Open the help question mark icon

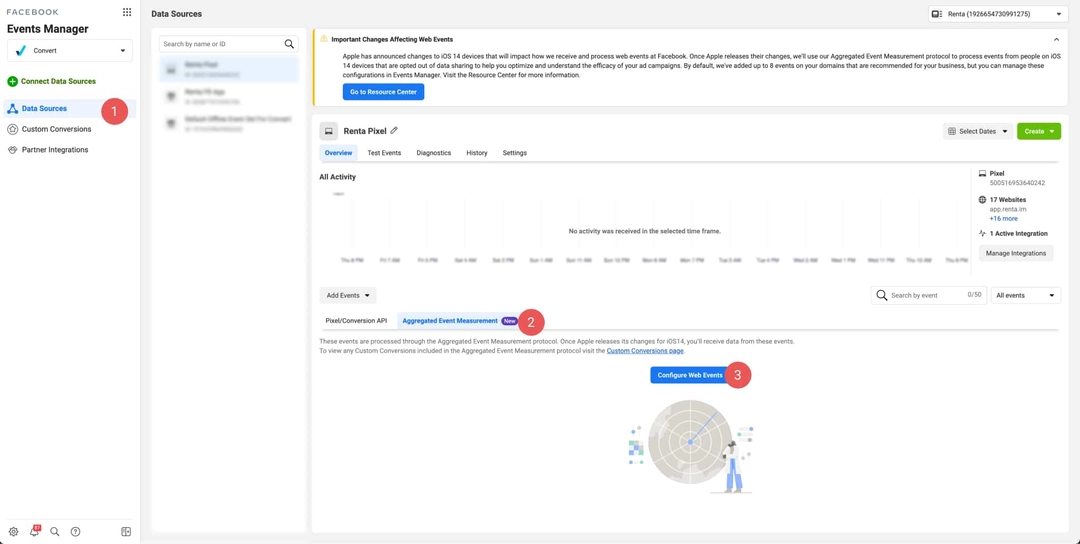click(x=76, y=532)
